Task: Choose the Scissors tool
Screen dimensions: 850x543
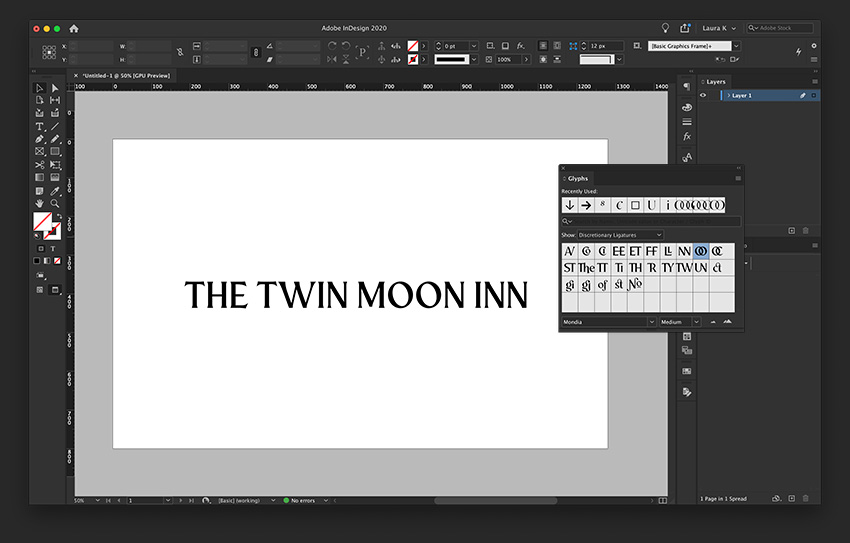Action: 39,165
